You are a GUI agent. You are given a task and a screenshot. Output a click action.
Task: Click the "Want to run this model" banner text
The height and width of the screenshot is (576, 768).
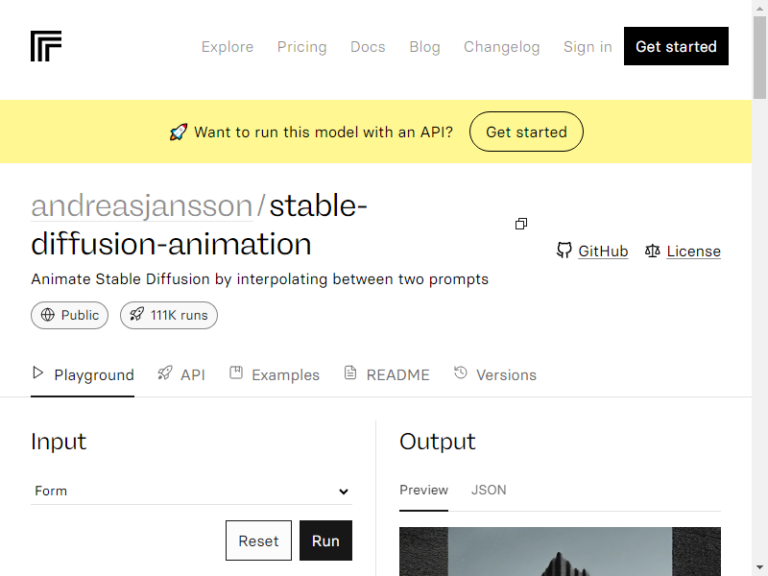(323, 132)
